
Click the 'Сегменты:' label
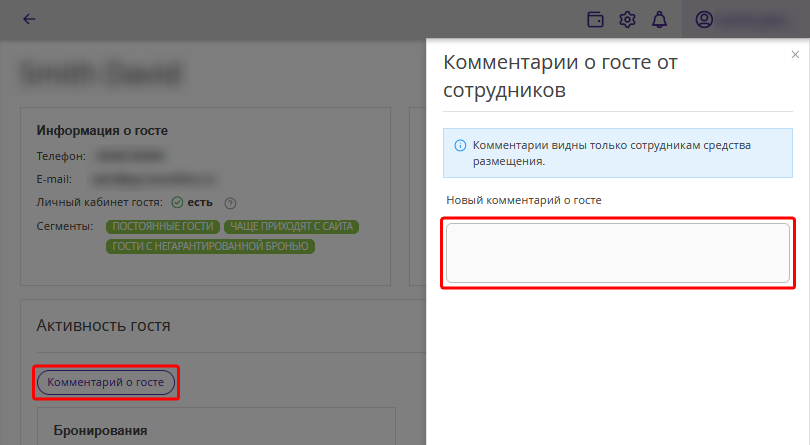(65, 226)
